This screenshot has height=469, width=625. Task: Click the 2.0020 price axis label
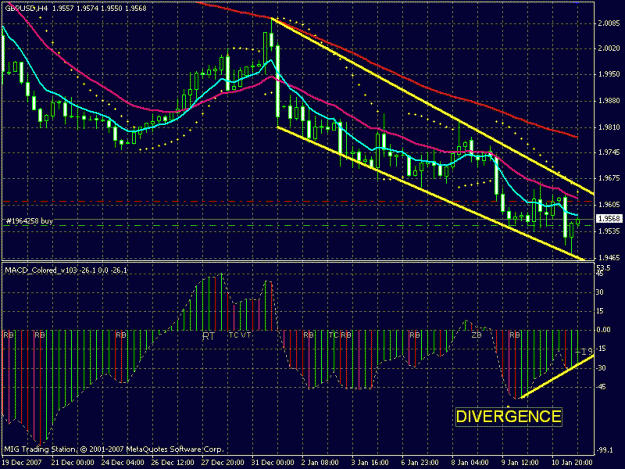pyautogui.click(x=609, y=49)
